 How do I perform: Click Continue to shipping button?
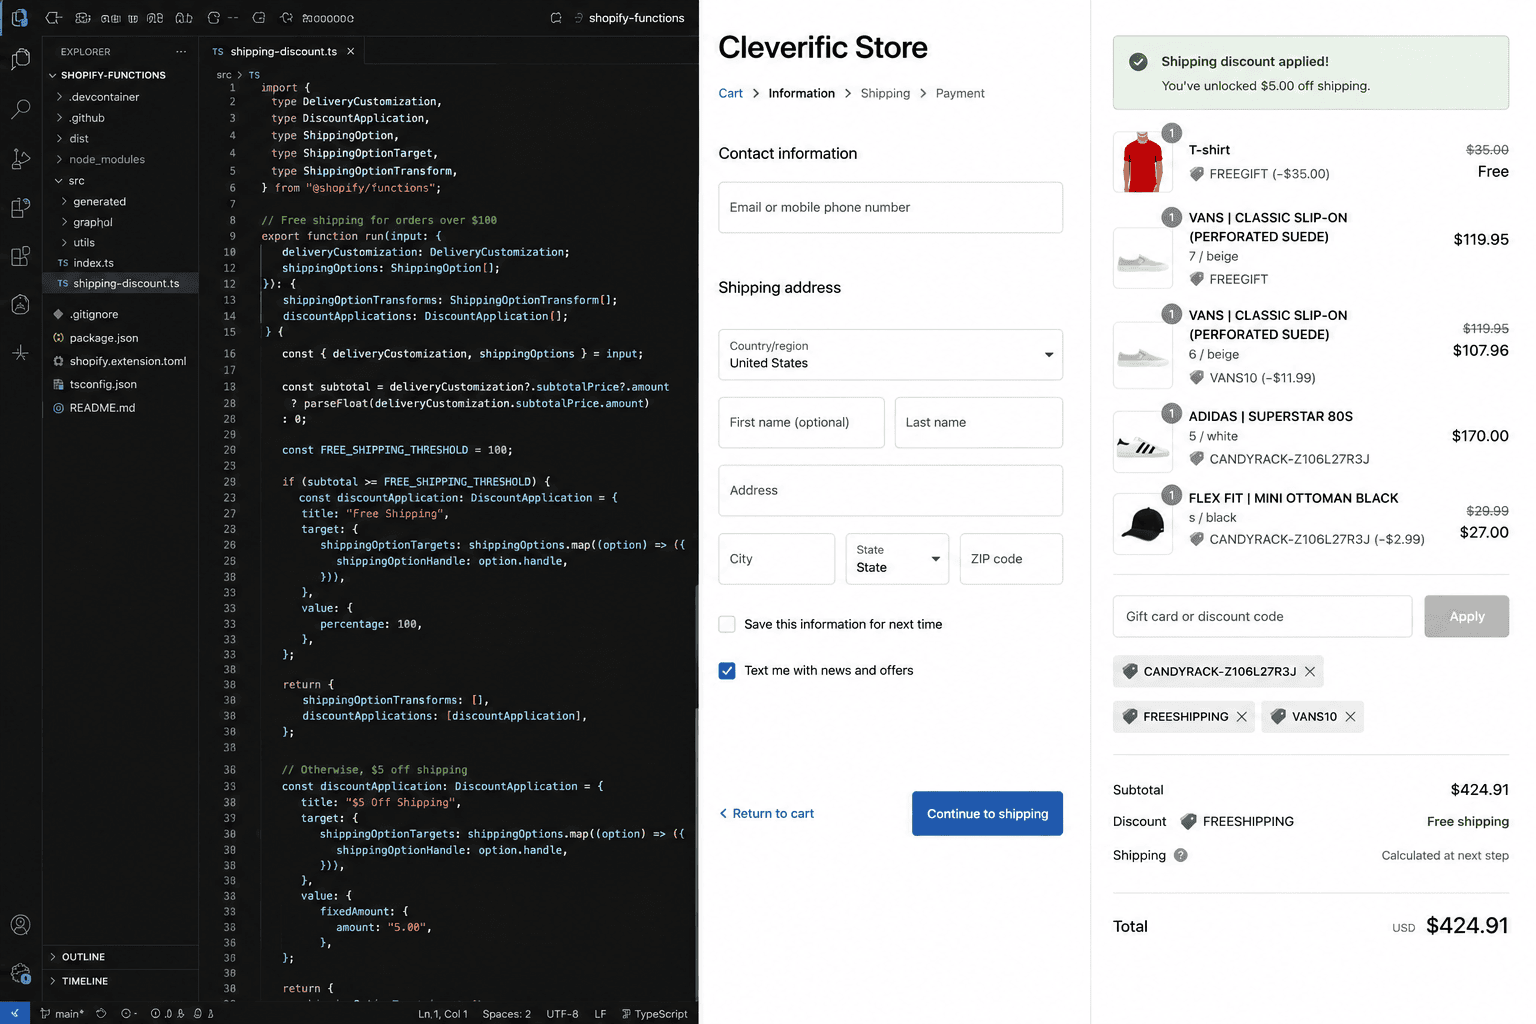987,813
